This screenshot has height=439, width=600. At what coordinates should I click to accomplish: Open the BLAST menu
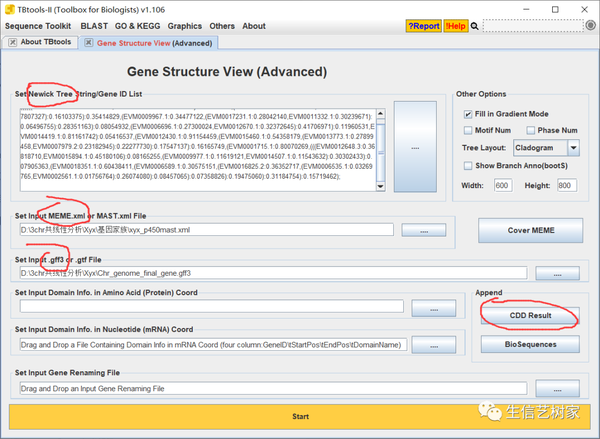(x=94, y=26)
